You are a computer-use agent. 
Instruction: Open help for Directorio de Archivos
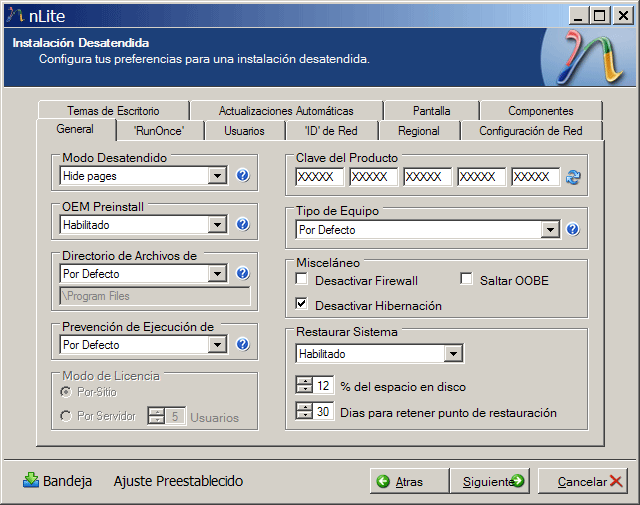pyautogui.click(x=243, y=273)
